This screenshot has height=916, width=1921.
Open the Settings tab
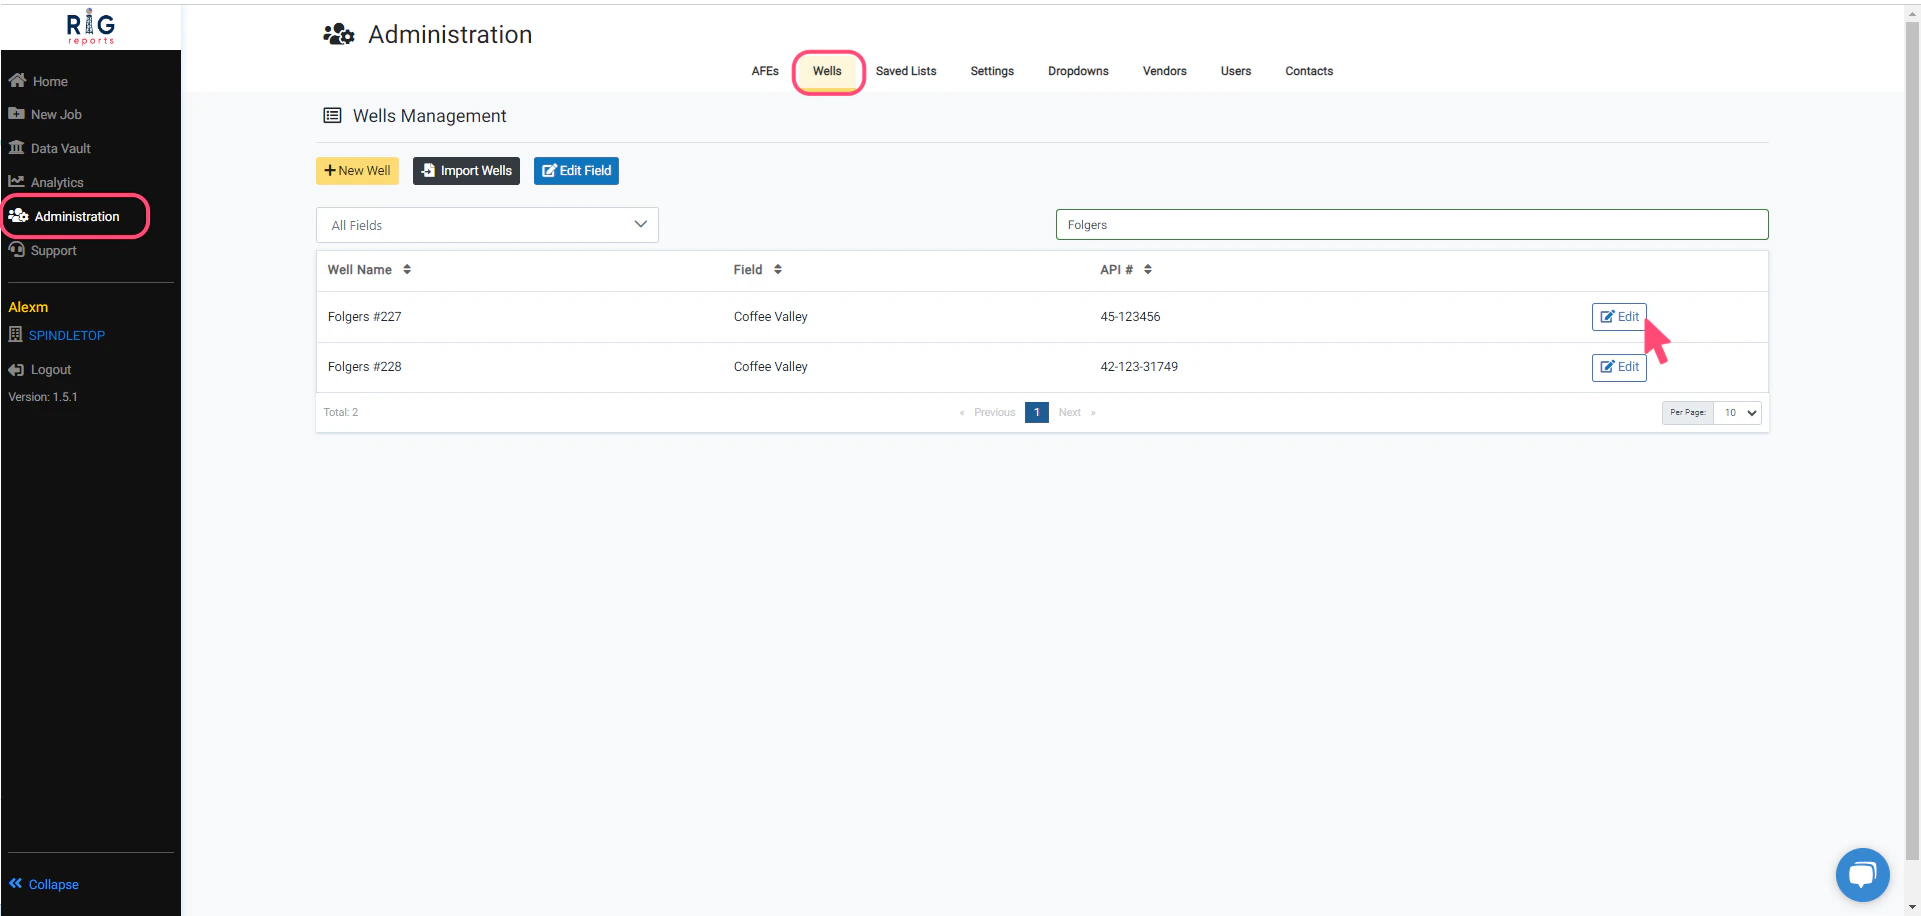(x=992, y=71)
